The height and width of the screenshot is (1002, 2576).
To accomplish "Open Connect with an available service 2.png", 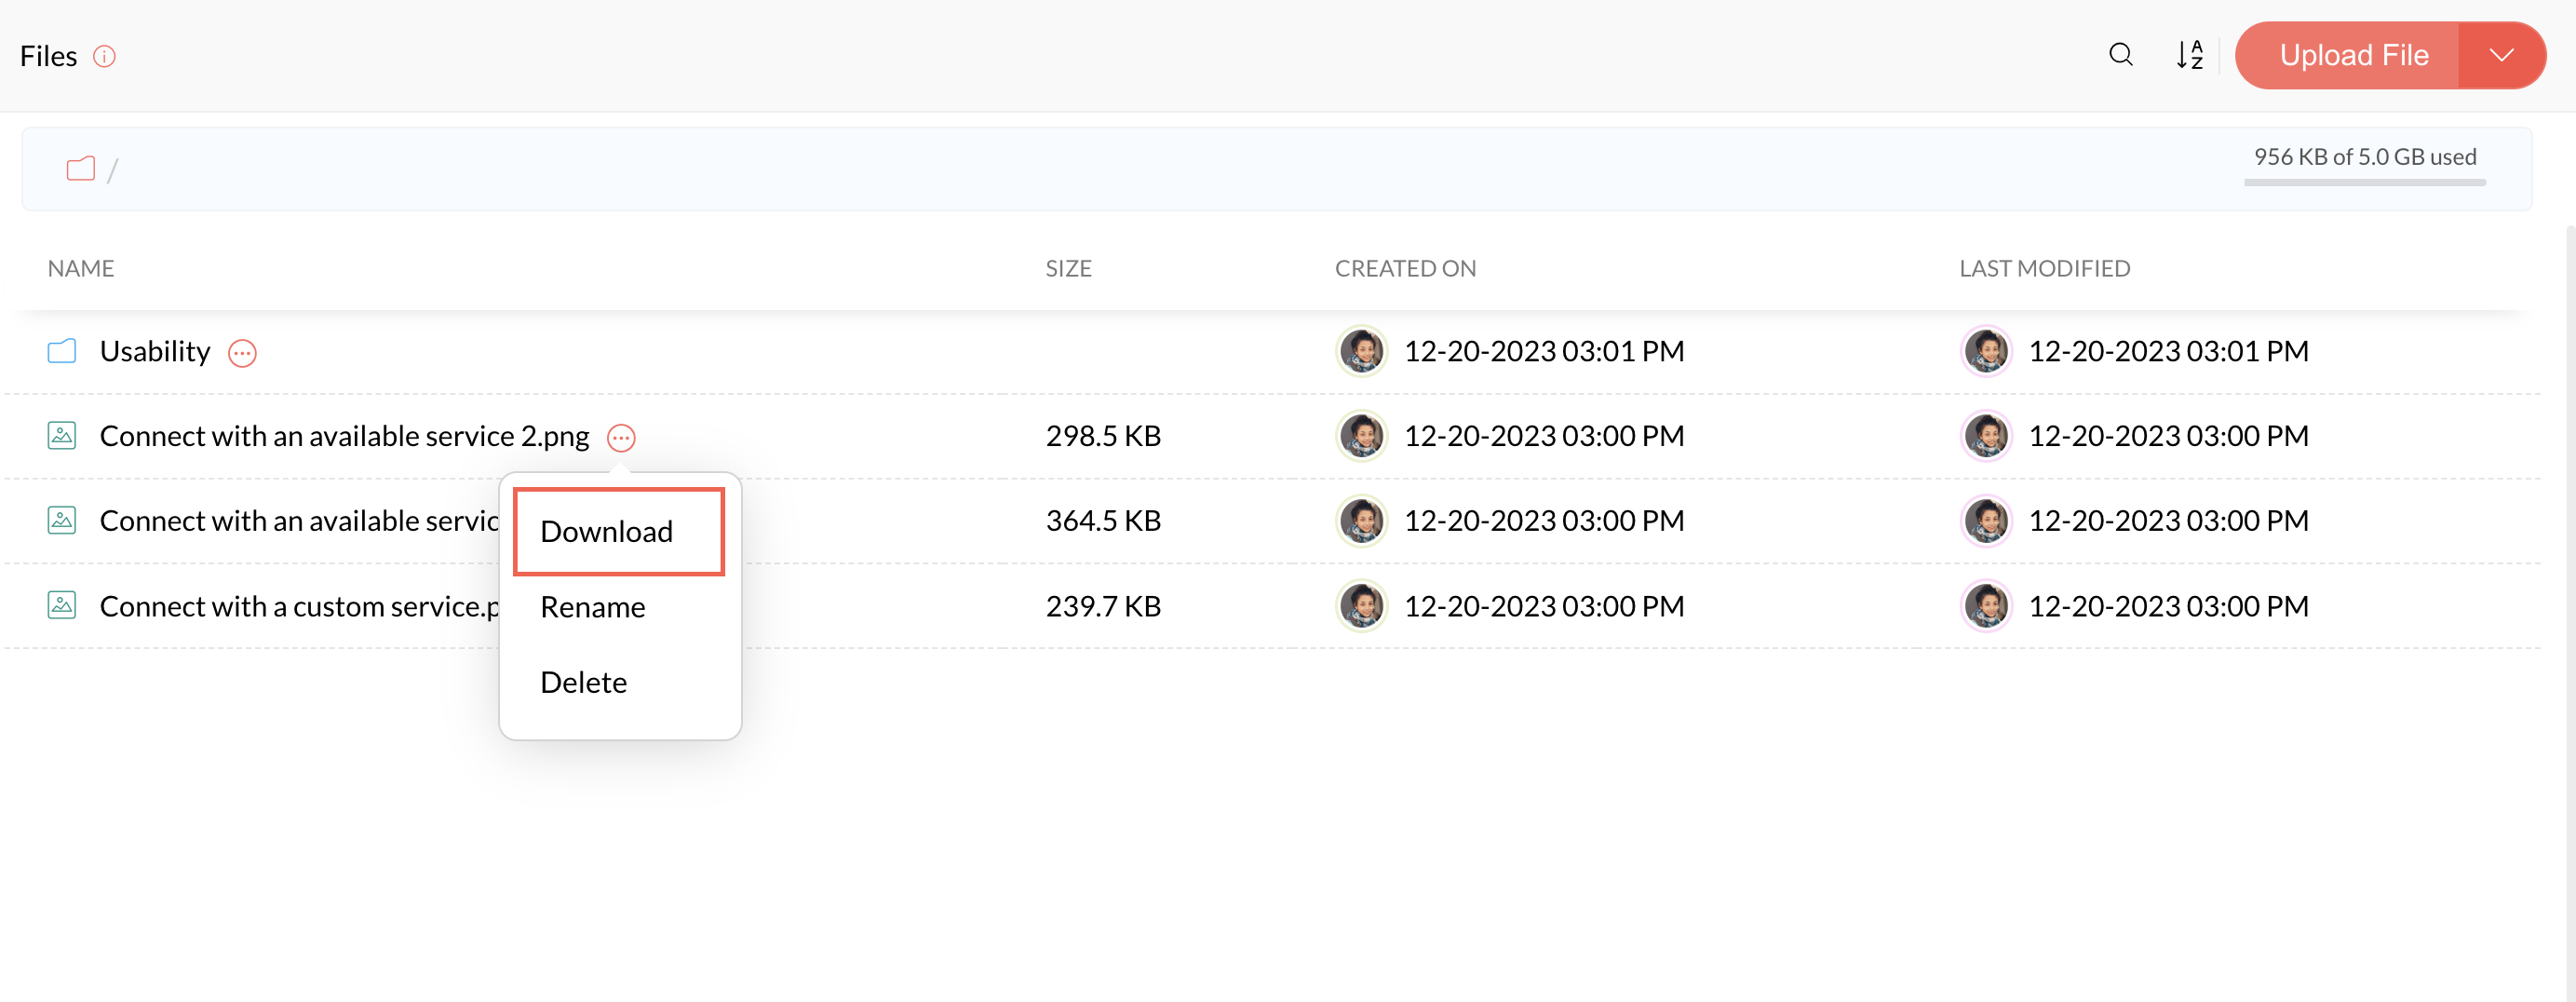I will coord(344,436).
